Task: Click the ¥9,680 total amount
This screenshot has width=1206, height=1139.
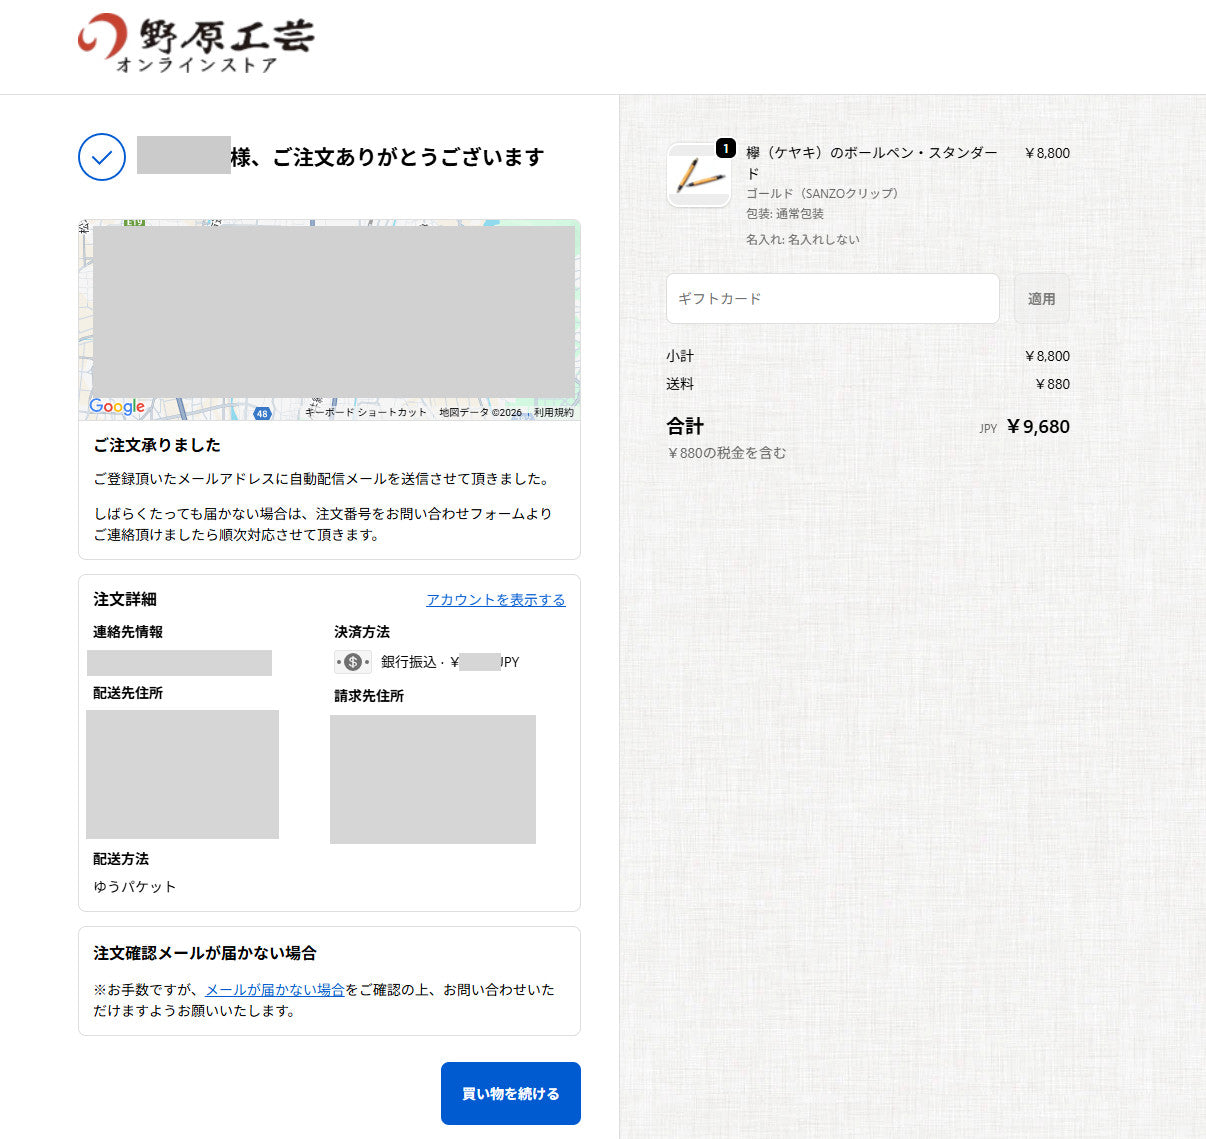Action: (1038, 427)
